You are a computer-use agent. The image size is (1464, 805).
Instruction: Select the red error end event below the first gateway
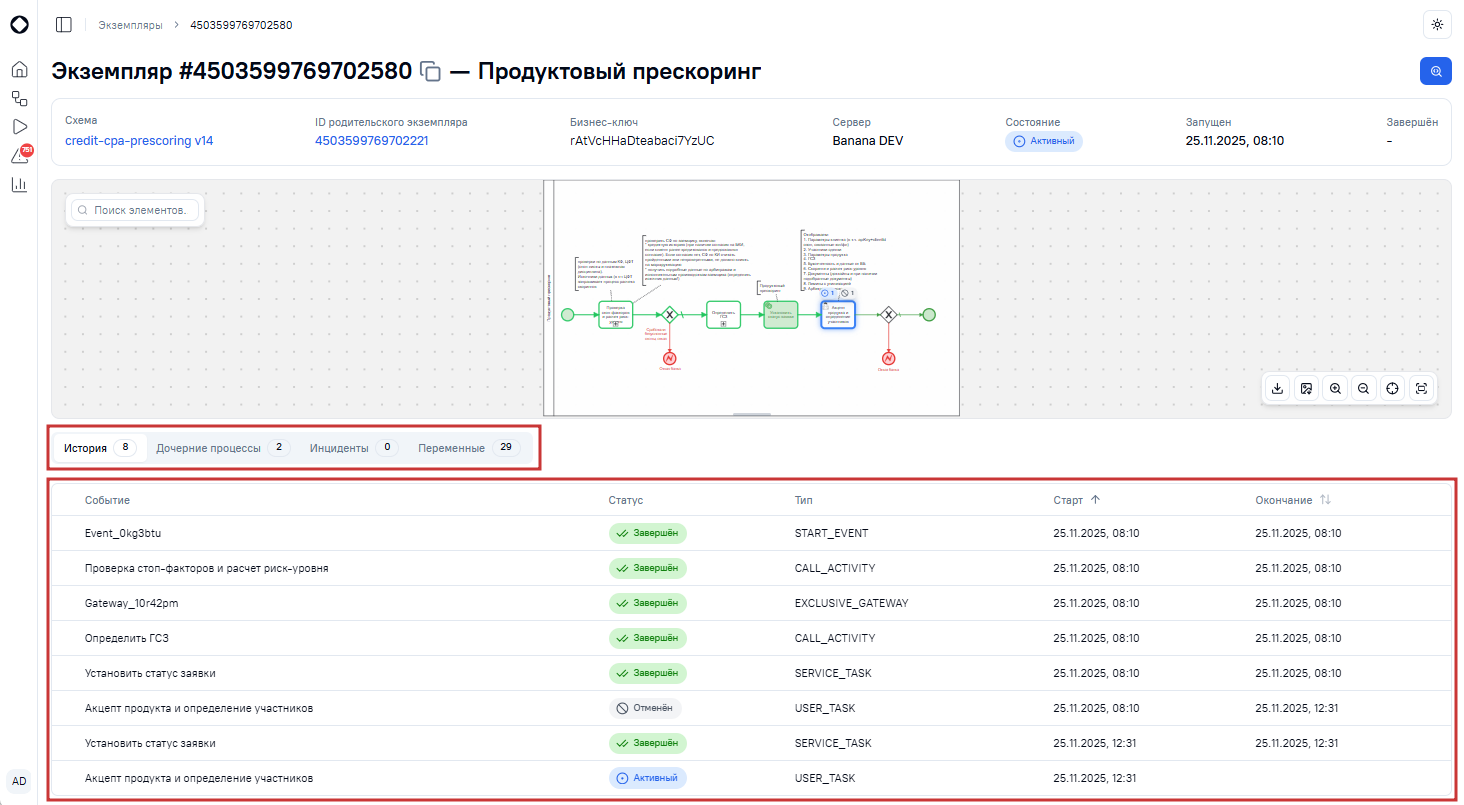670,357
